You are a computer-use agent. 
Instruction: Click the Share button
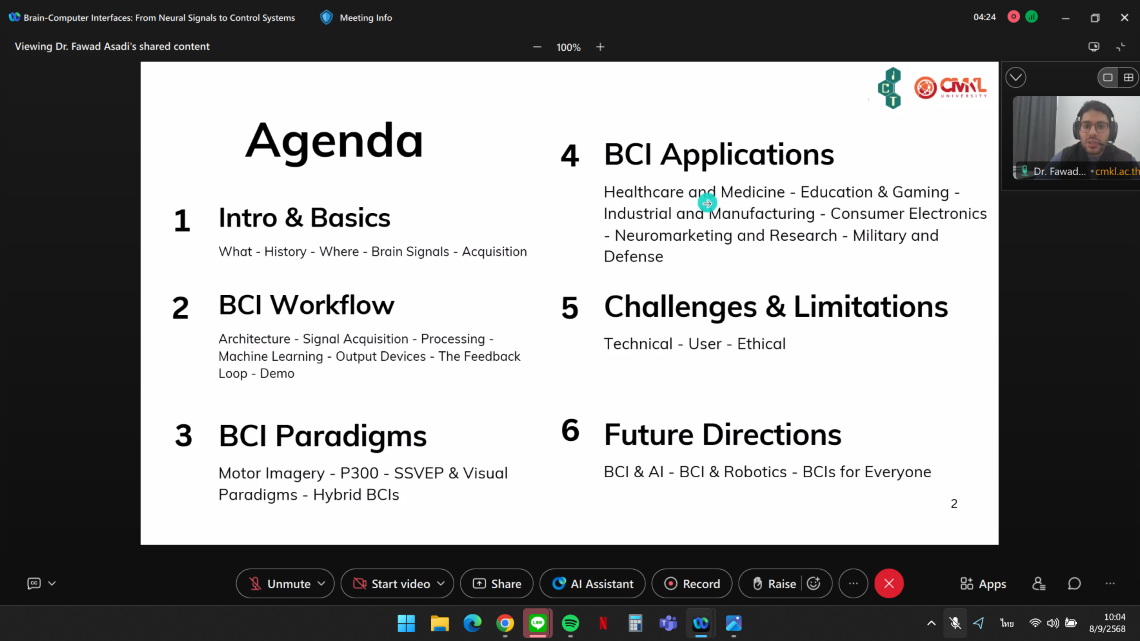tap(496, 584)
